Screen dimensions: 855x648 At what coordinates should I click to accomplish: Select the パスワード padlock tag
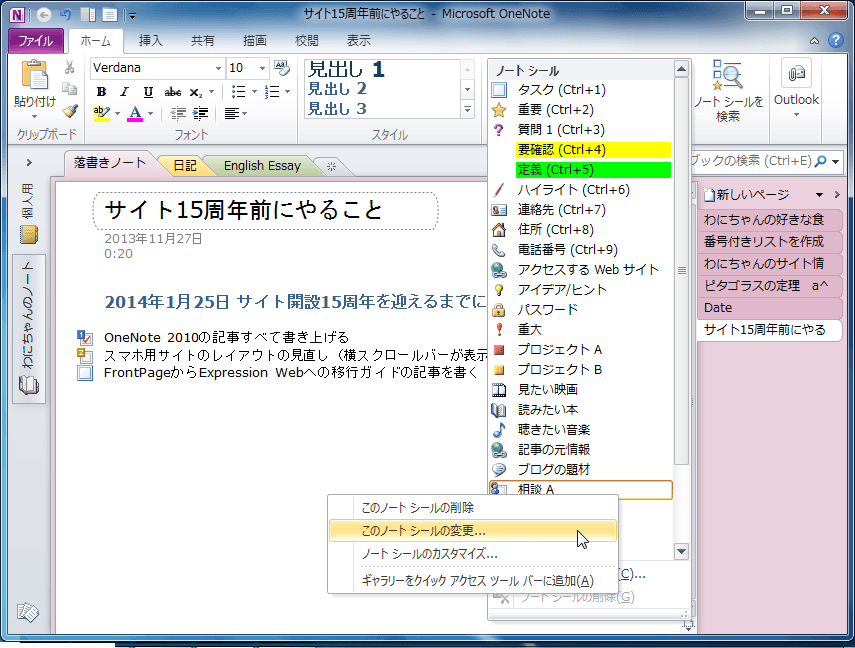581,310
